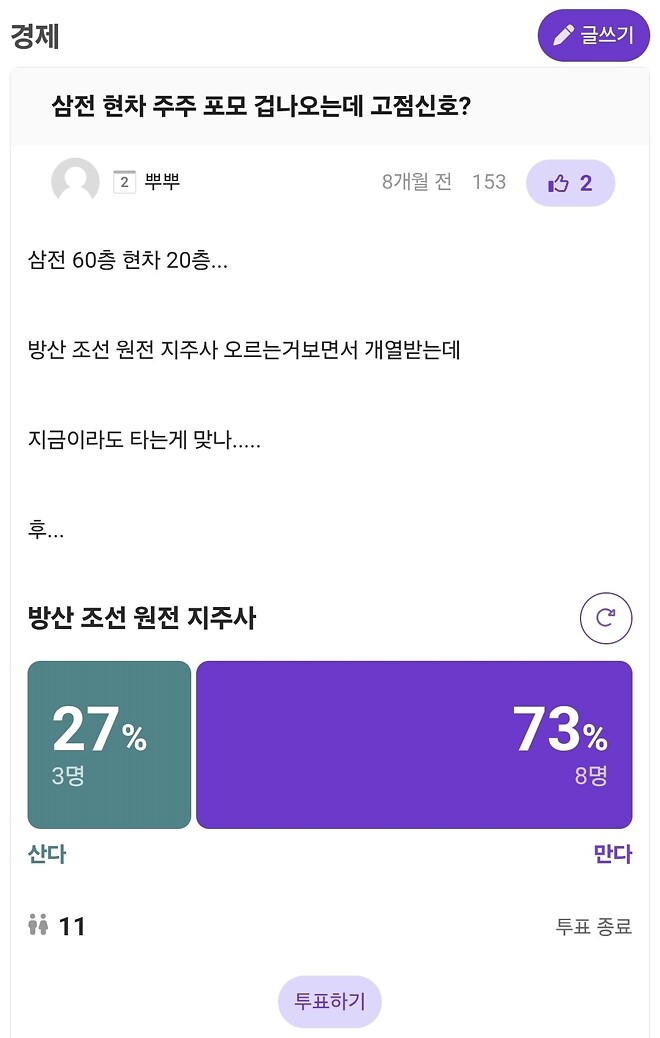Switch to the 경제 category tab
This screenshot has height=1038, width=660.
[x=34, y=35]
